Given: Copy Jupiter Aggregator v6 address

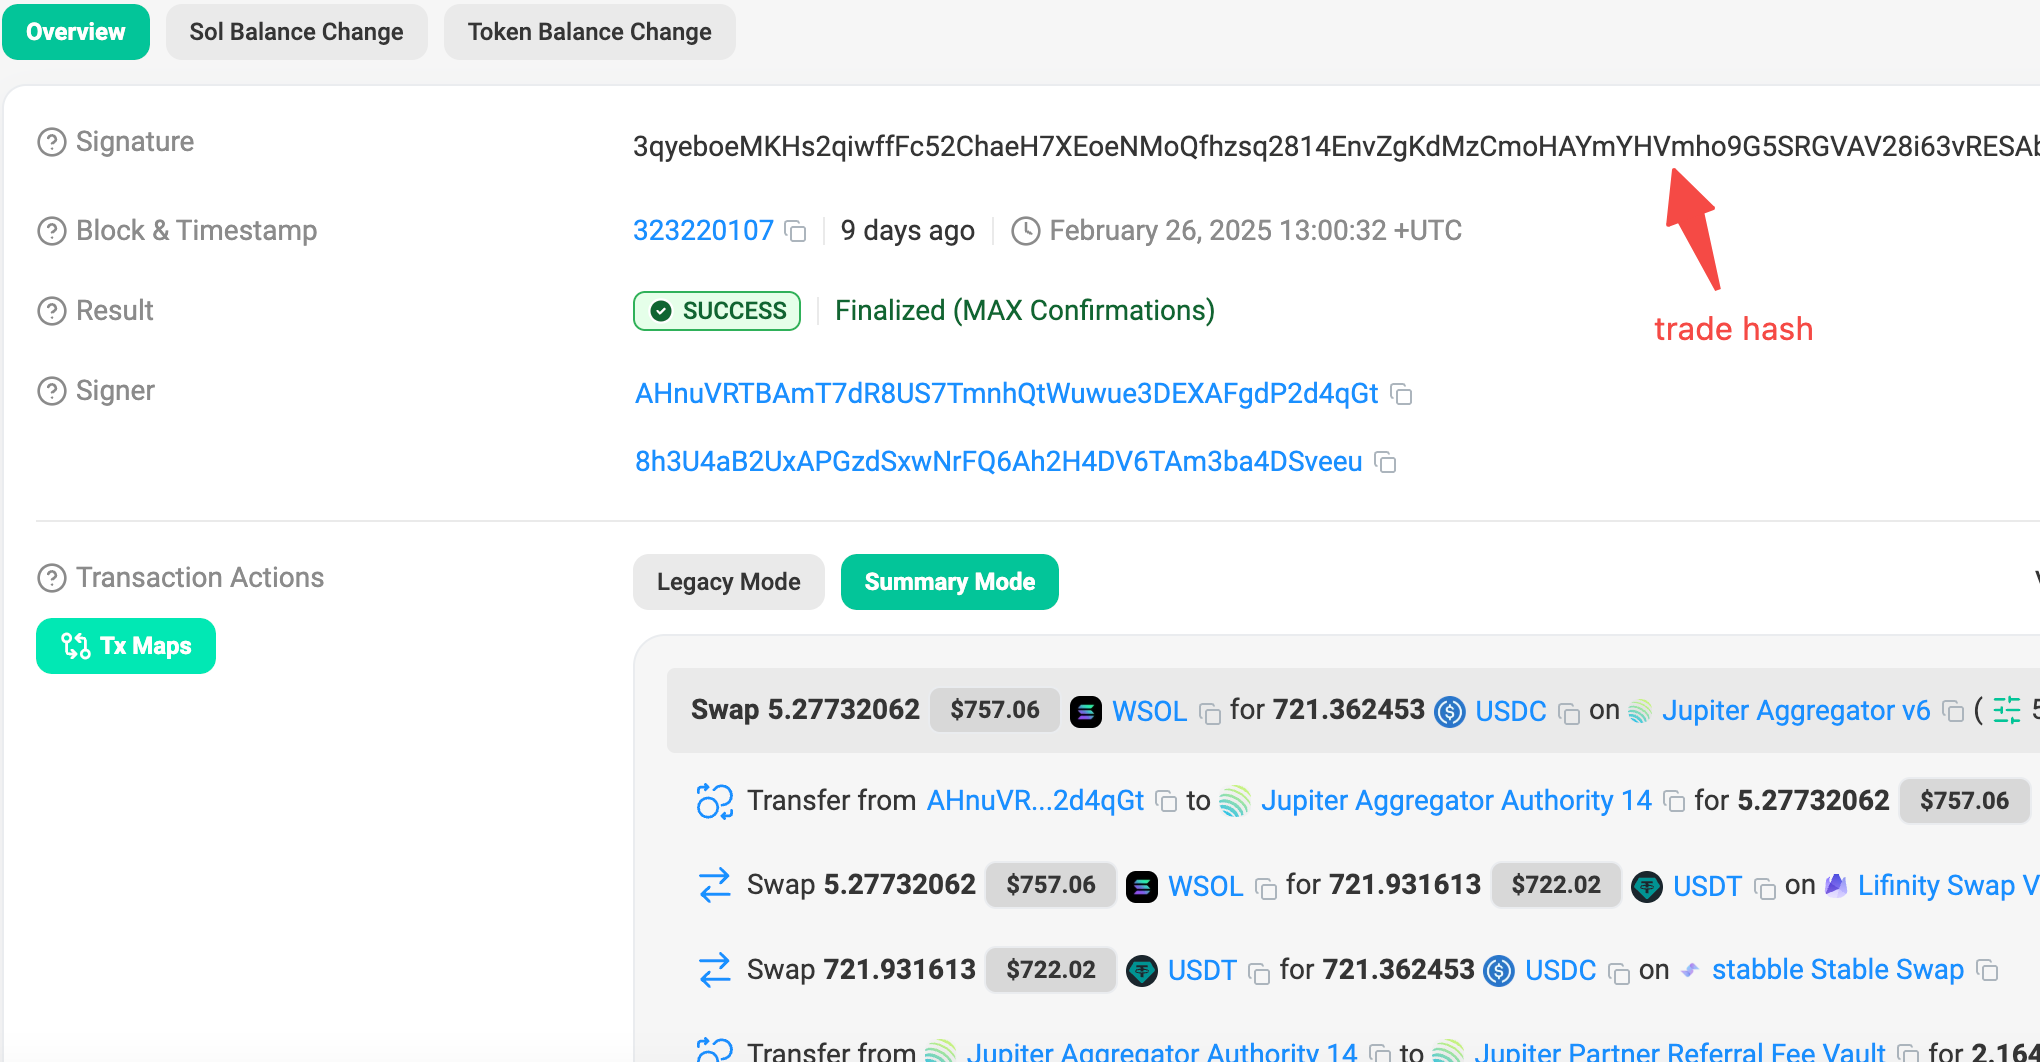Looking at the screenshot, I should click(1953, 712).
